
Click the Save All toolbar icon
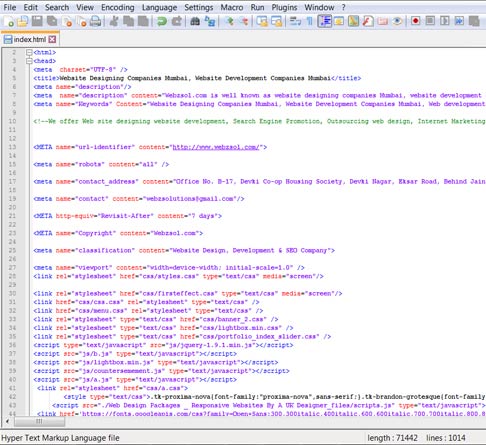[x=52, y=22]
